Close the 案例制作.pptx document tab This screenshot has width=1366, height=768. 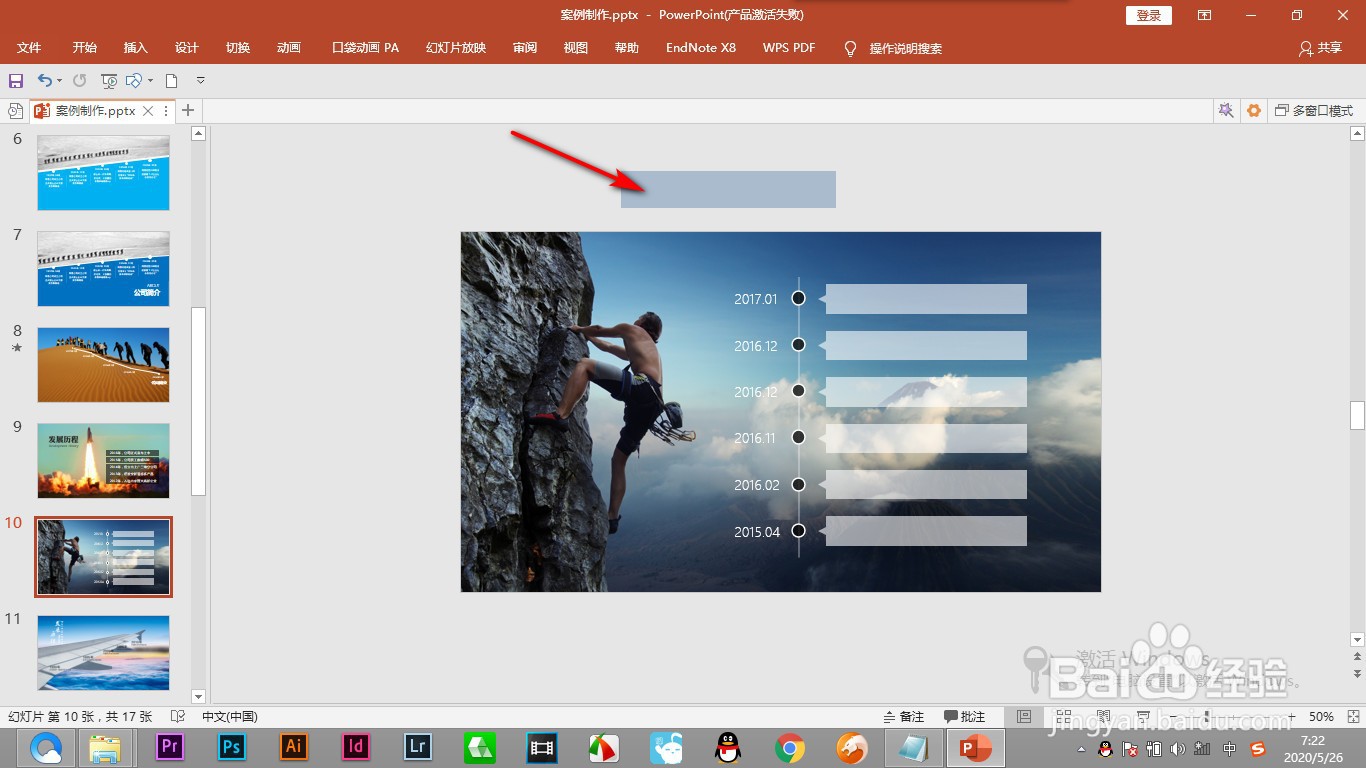coord(148,111)
